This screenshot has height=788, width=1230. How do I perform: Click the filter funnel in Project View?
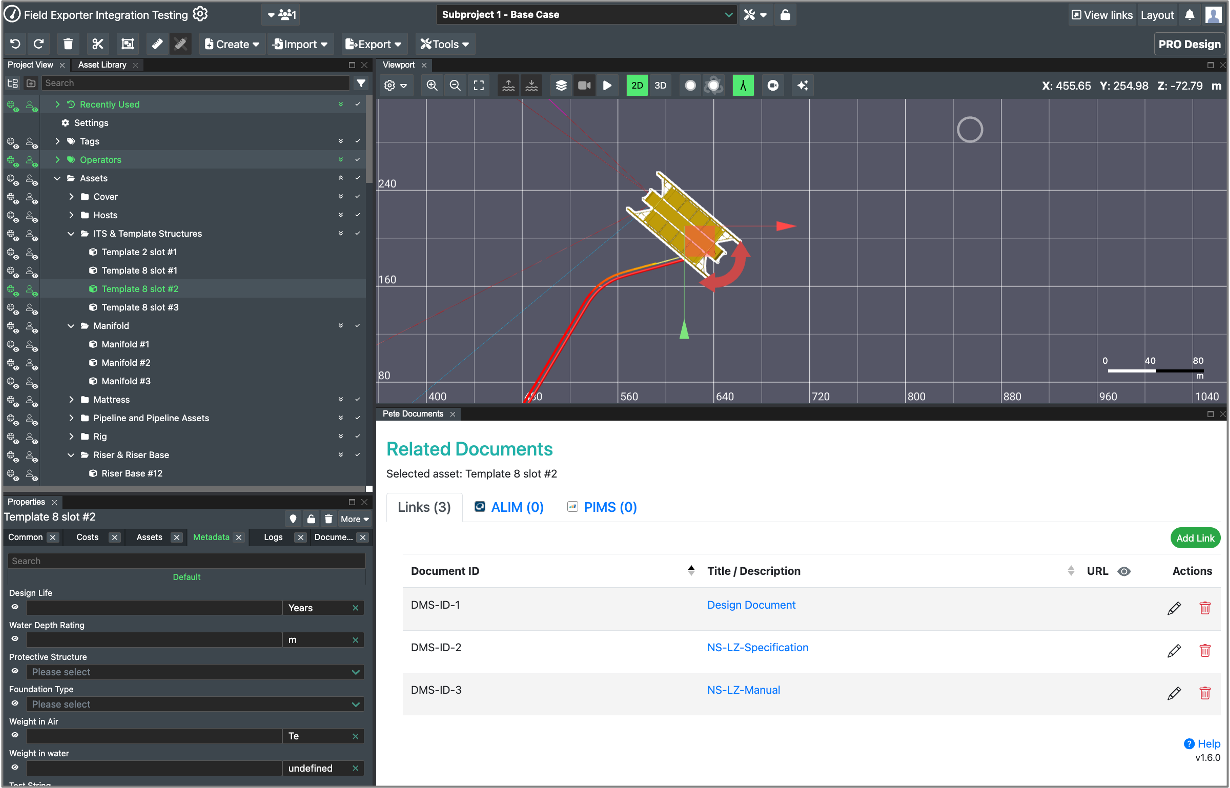(x=361, y=83)
